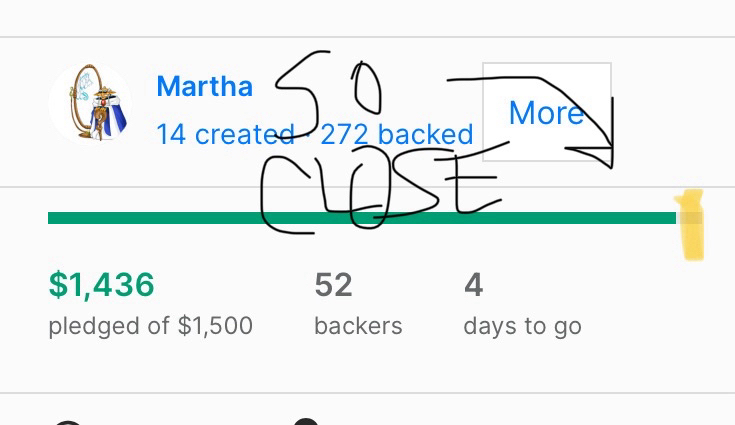Click the handwritten 'CLOSE' annotation
The width and height of the screenshot is (735, 425).
click(x=380, y=195)
